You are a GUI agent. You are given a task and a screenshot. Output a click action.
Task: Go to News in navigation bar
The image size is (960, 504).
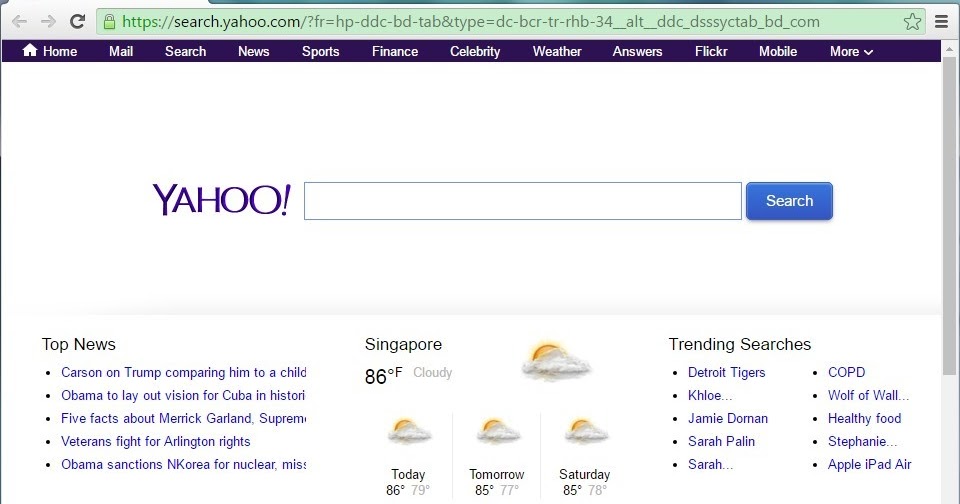pos(253,51)
